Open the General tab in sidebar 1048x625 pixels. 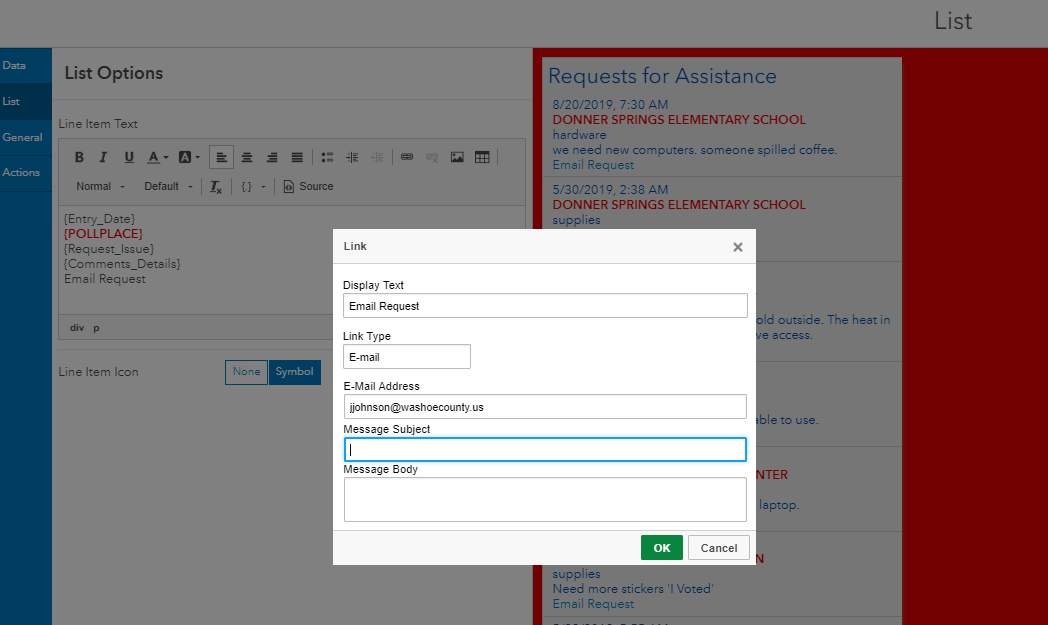(x=25, y=138)
